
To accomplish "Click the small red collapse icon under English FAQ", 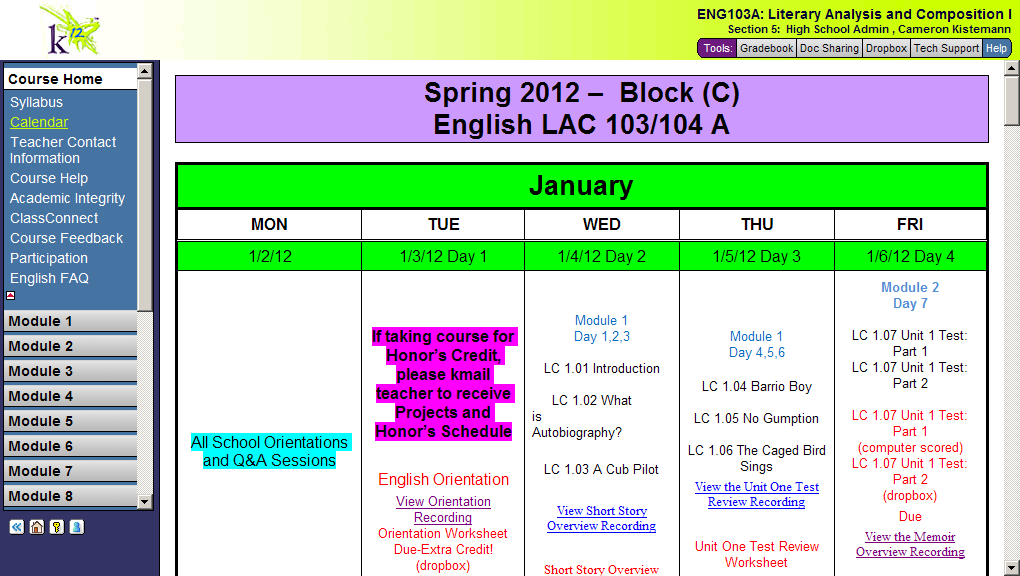I will click(x=11, y=295).
